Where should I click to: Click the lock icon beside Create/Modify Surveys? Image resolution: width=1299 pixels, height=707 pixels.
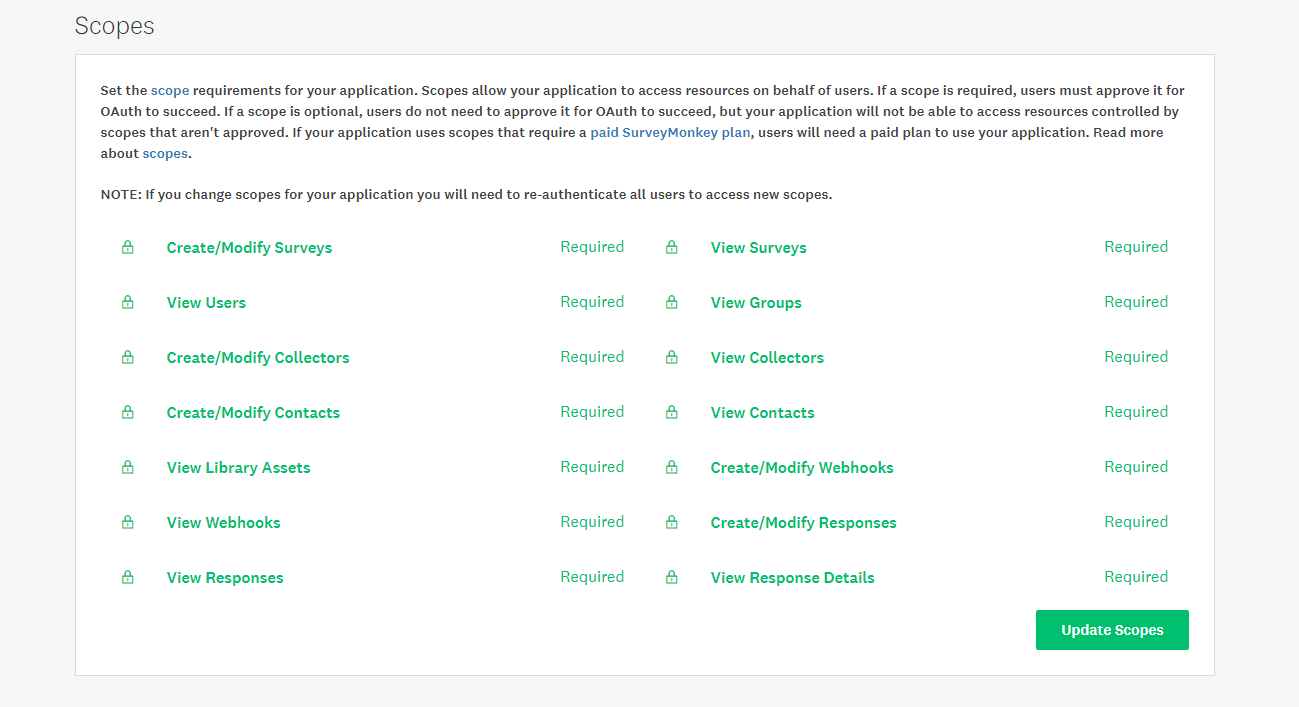pyautogui.click(x=127, y=246)
